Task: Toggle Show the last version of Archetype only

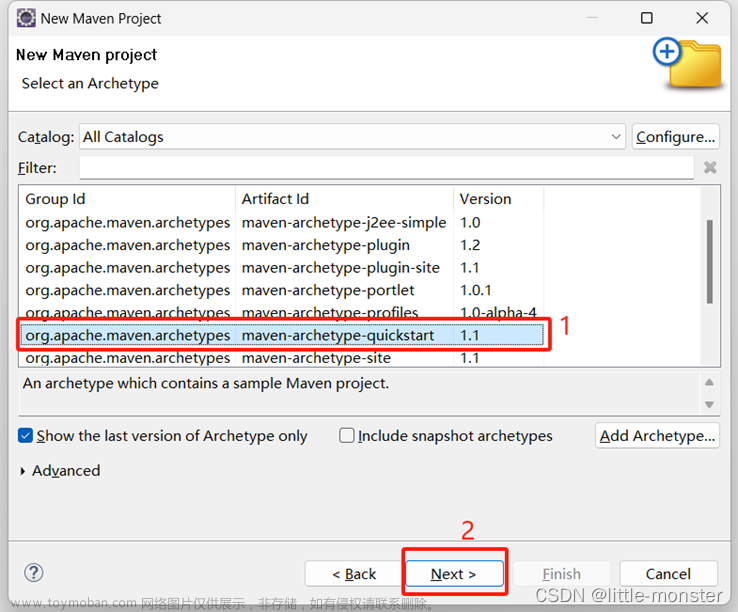Action: point(25,435)
